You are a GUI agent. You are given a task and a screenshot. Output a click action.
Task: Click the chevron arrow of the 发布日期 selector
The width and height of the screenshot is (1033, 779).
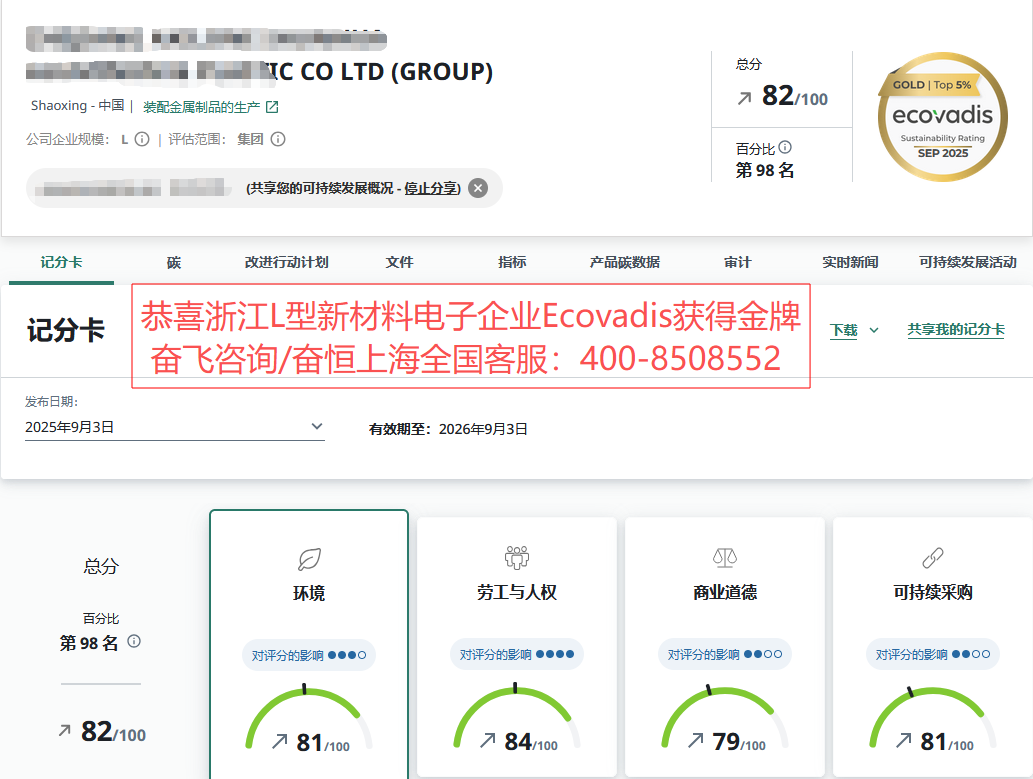point(317,426)
